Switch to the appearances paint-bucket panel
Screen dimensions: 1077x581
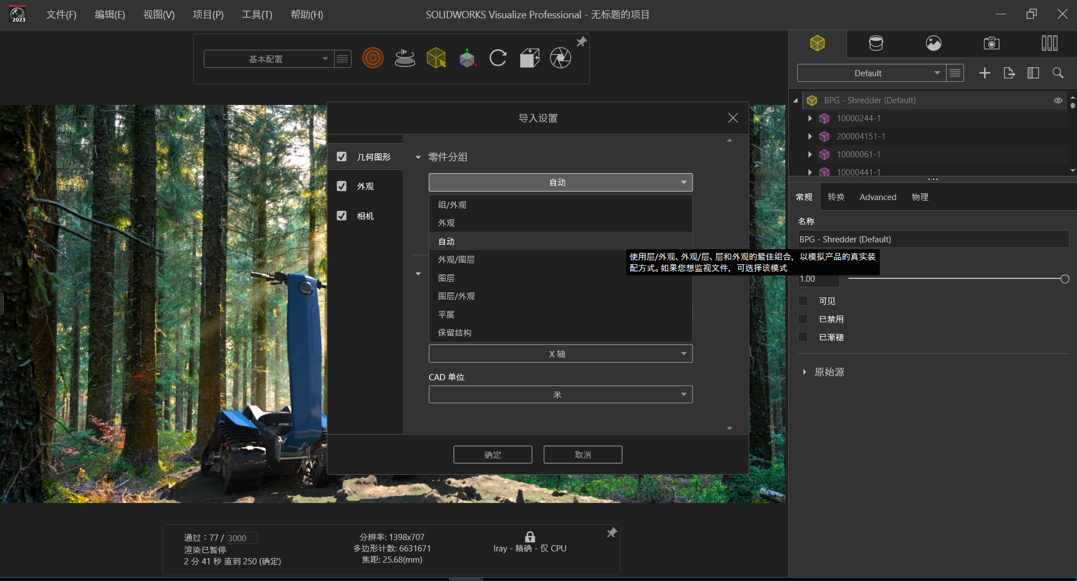[x=876, y=43]
